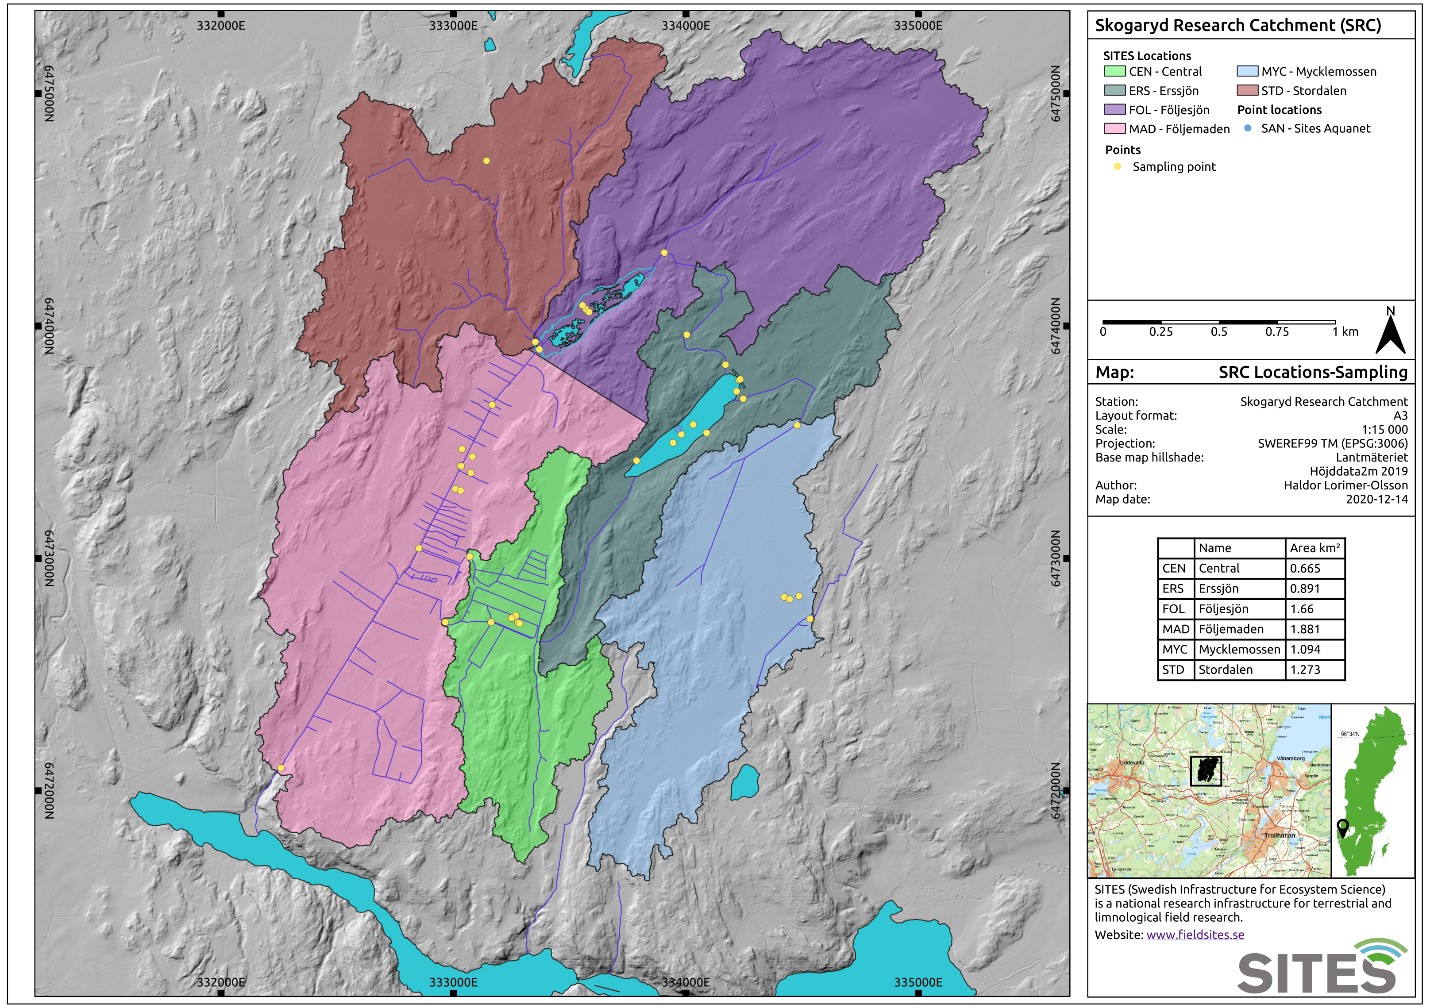Image resolution: width=1430 pixels, height=1008 pixels.
Task: Click the projection text SWEREF99 TM (EPSG:3006)
Action: (1333, 444)
